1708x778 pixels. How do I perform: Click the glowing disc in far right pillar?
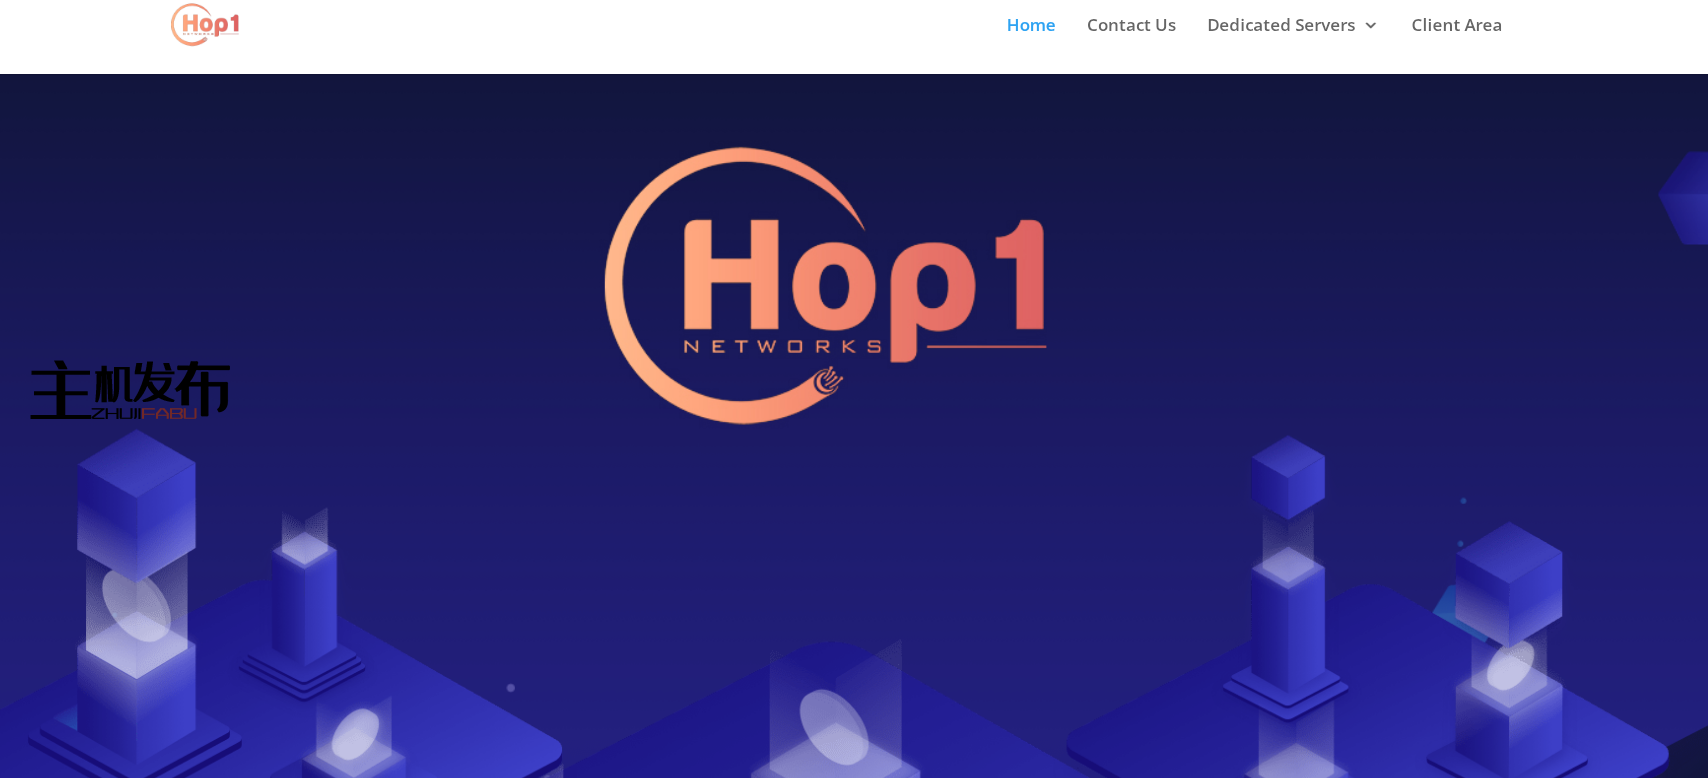click(x=1510, y=667)
